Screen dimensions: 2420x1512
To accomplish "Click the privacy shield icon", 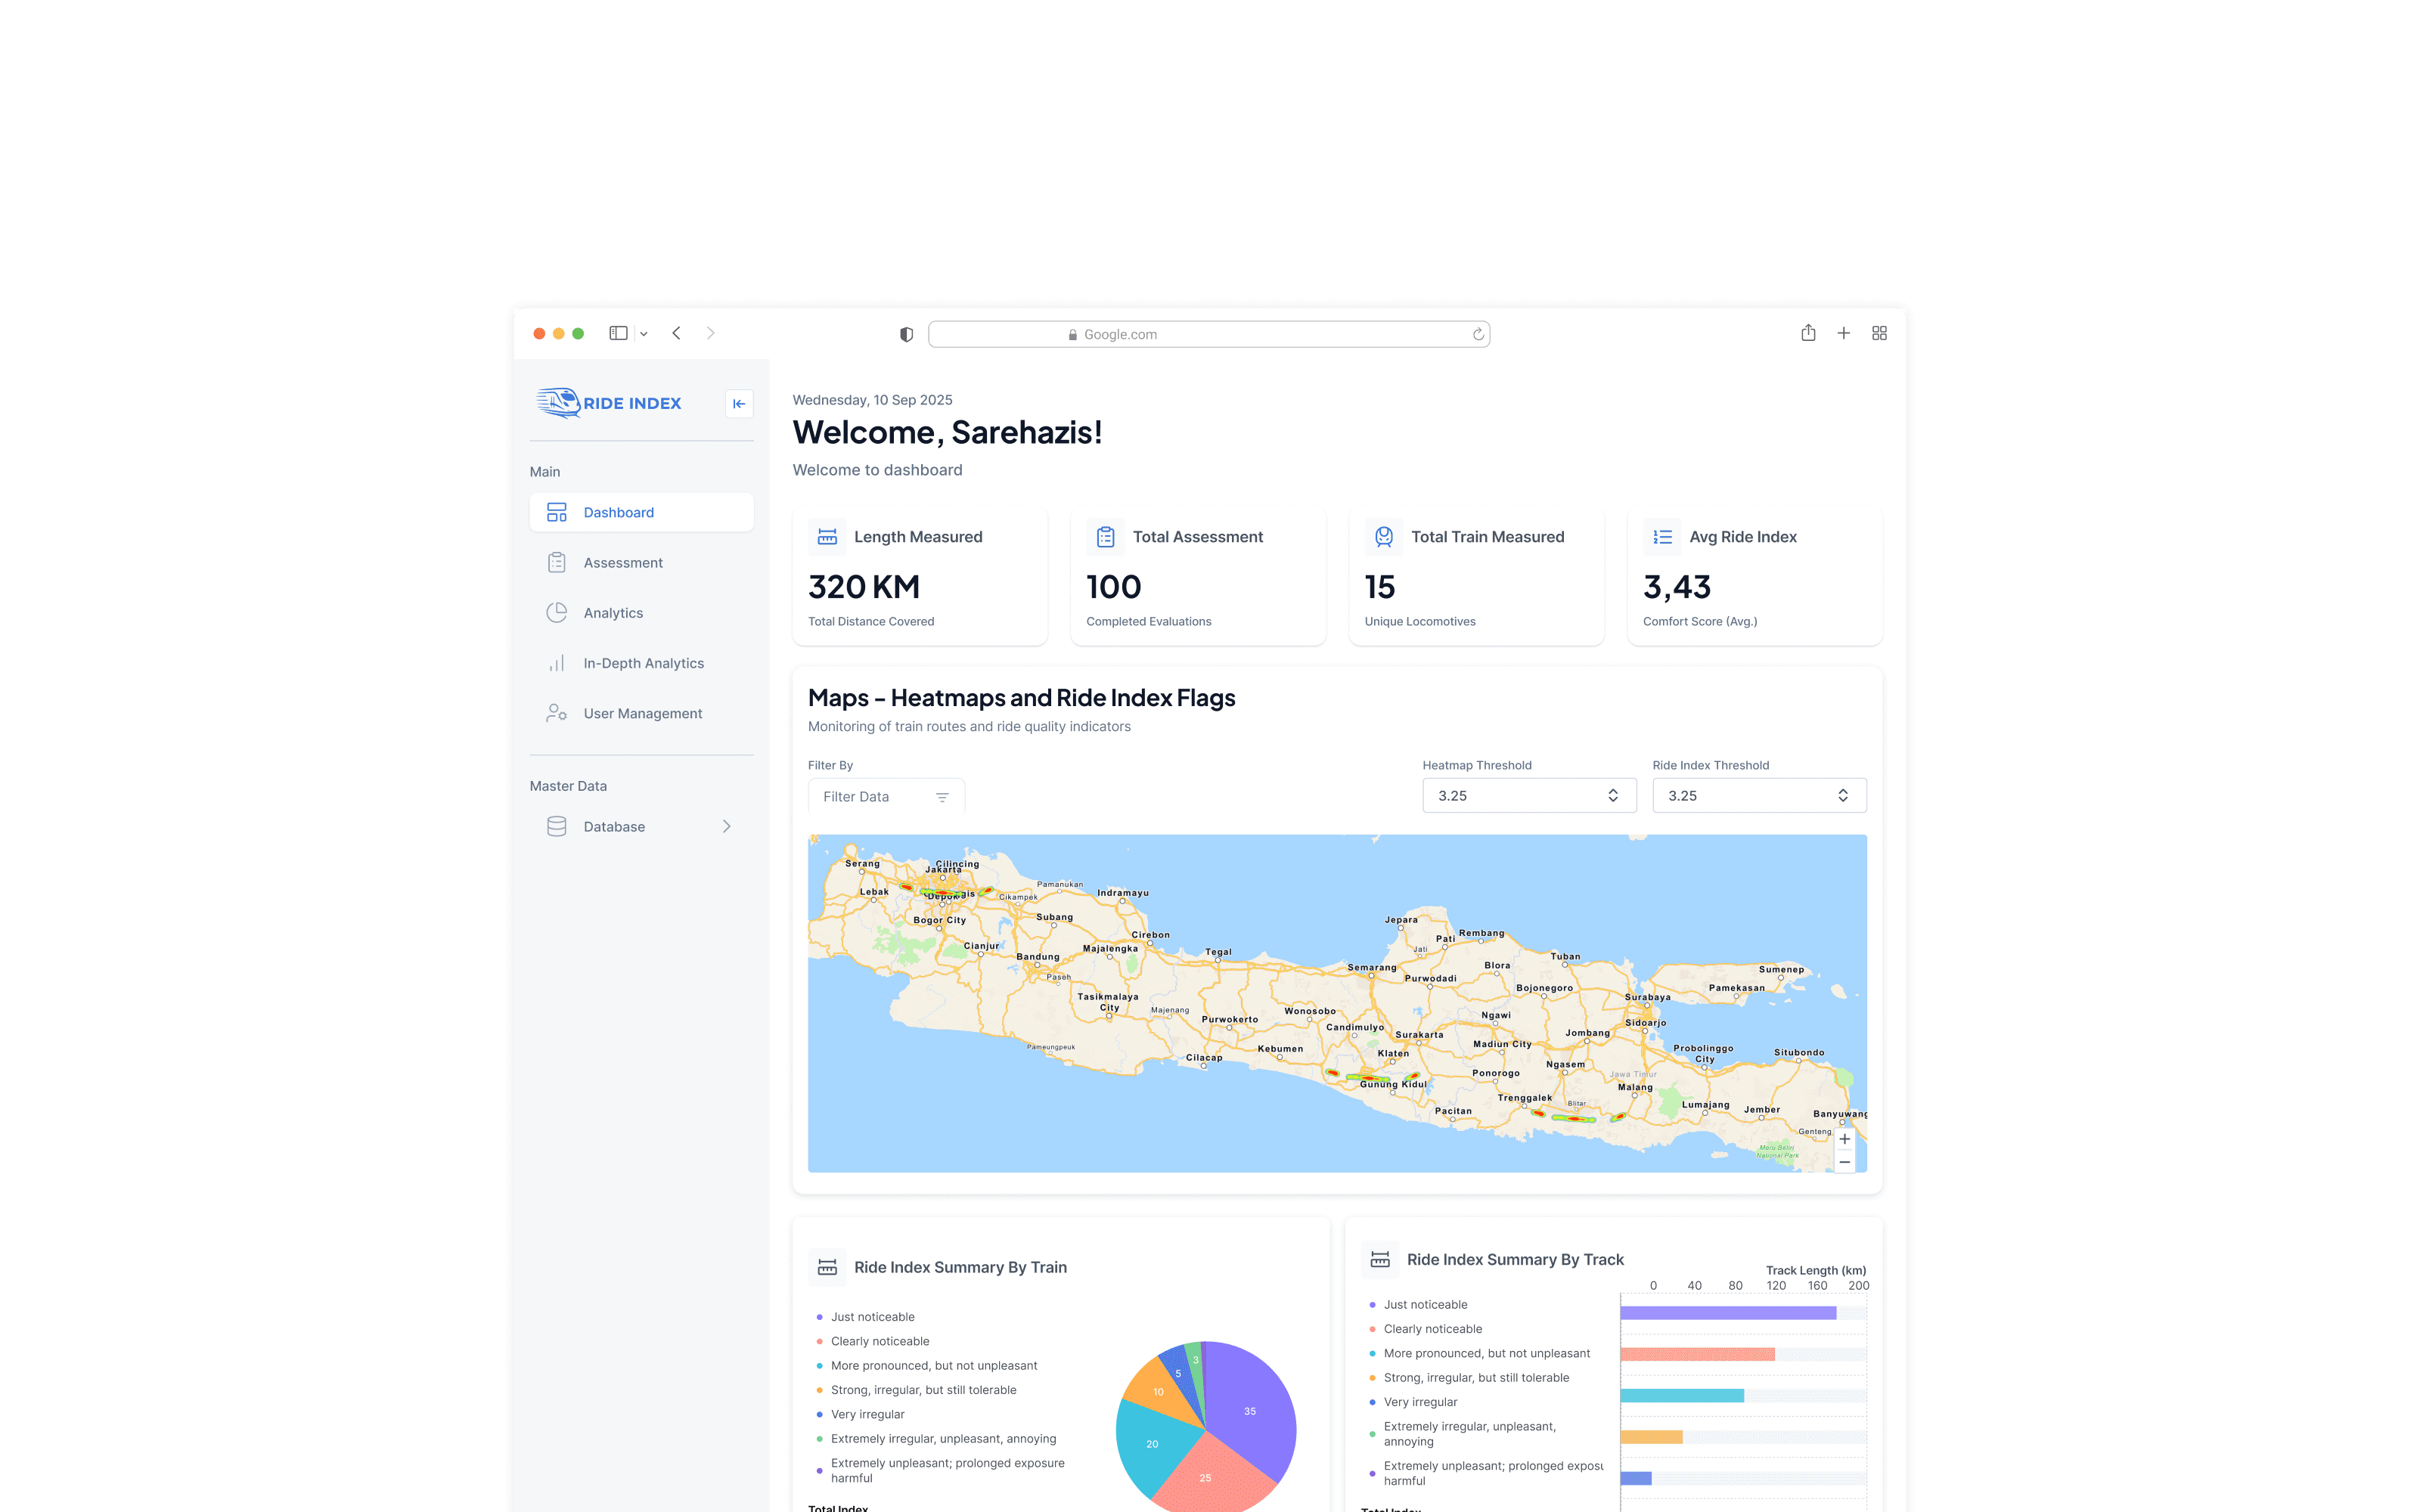I will pos(906,334).
